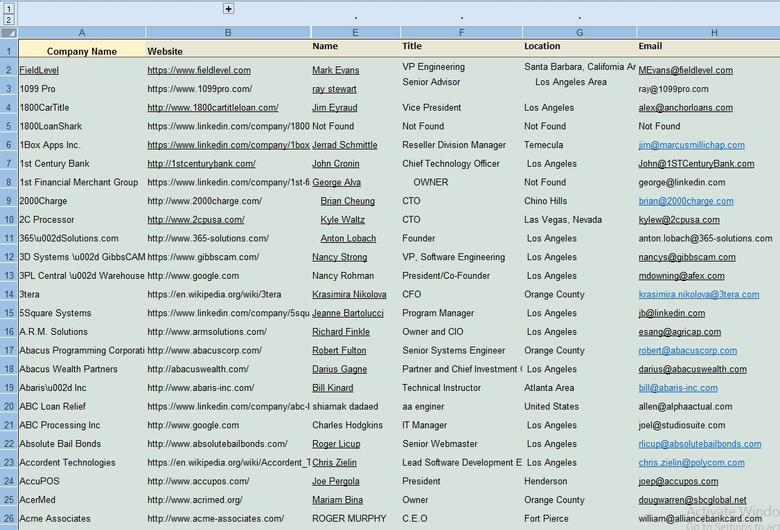Click email jim@marcusmillichap.com

[691, 145]
